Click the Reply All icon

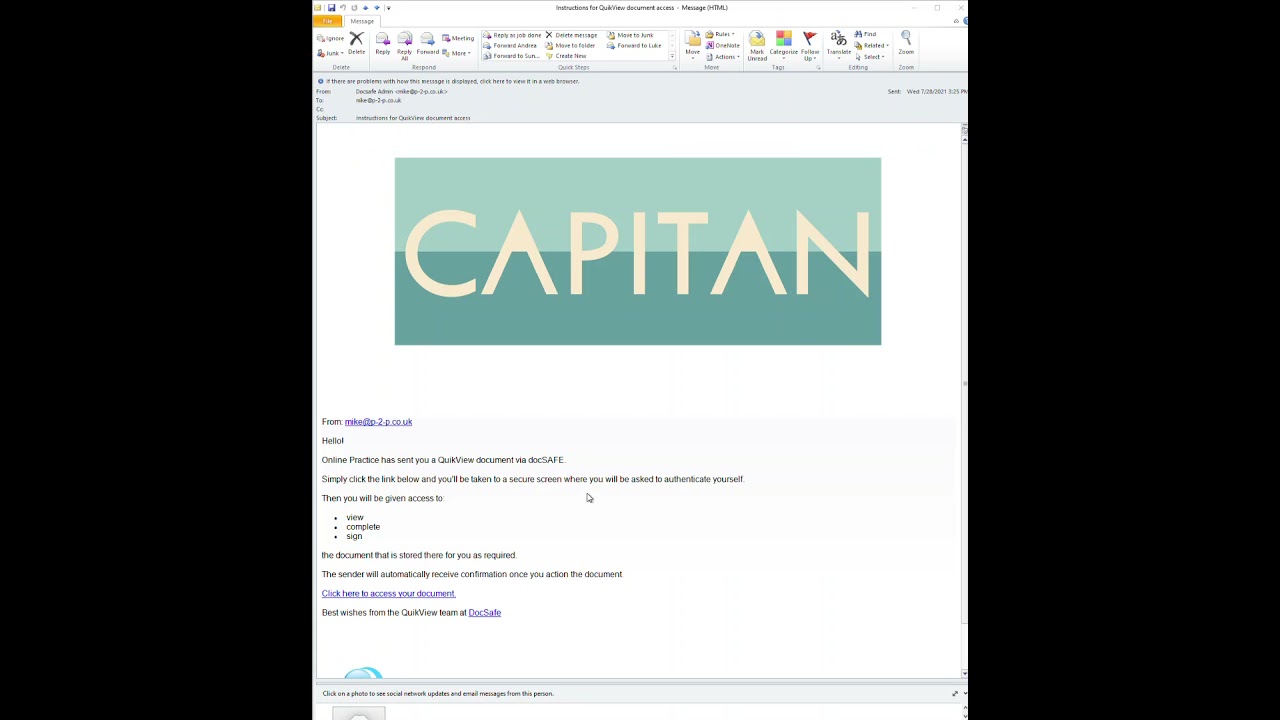pos(404,46)
